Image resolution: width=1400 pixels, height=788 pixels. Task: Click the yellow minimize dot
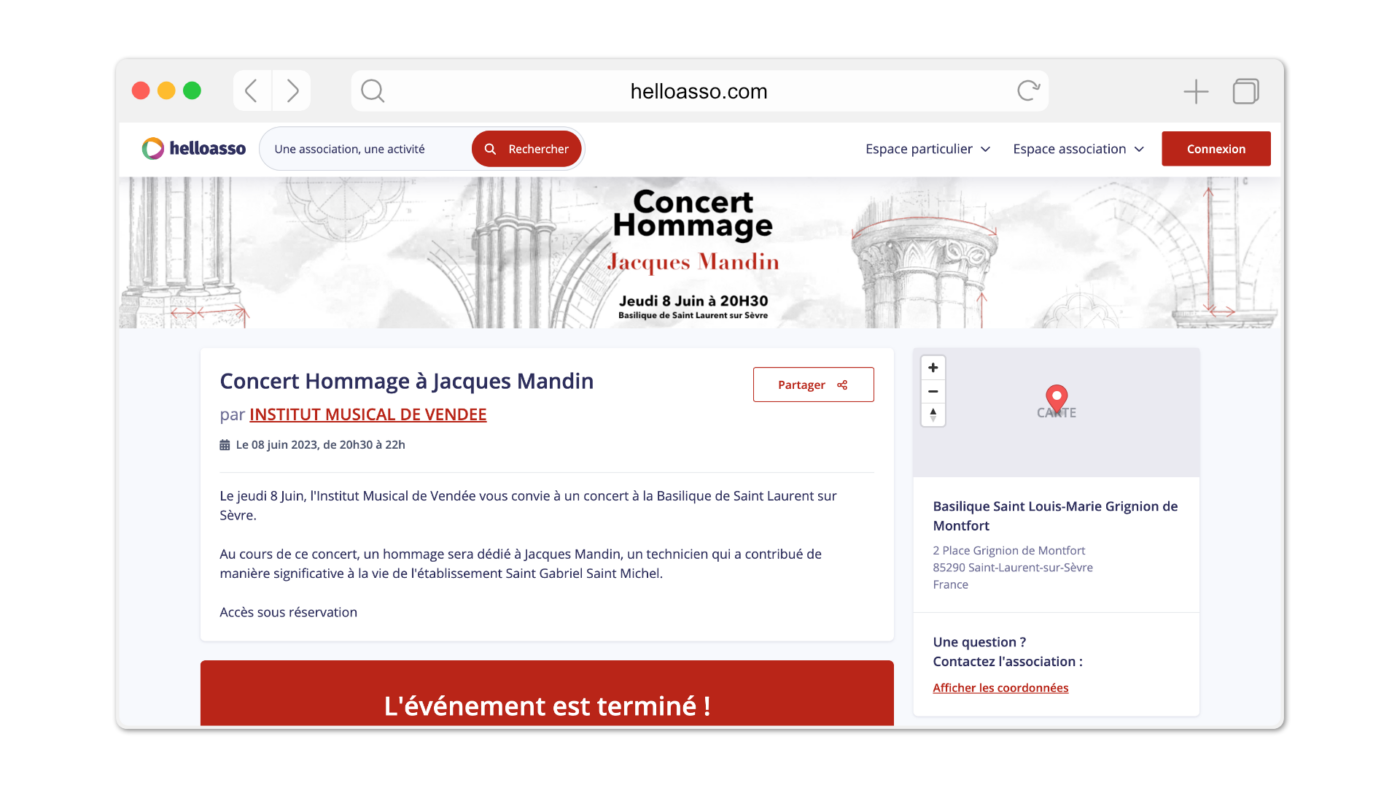pyautogui.click(x=166, y=91)
